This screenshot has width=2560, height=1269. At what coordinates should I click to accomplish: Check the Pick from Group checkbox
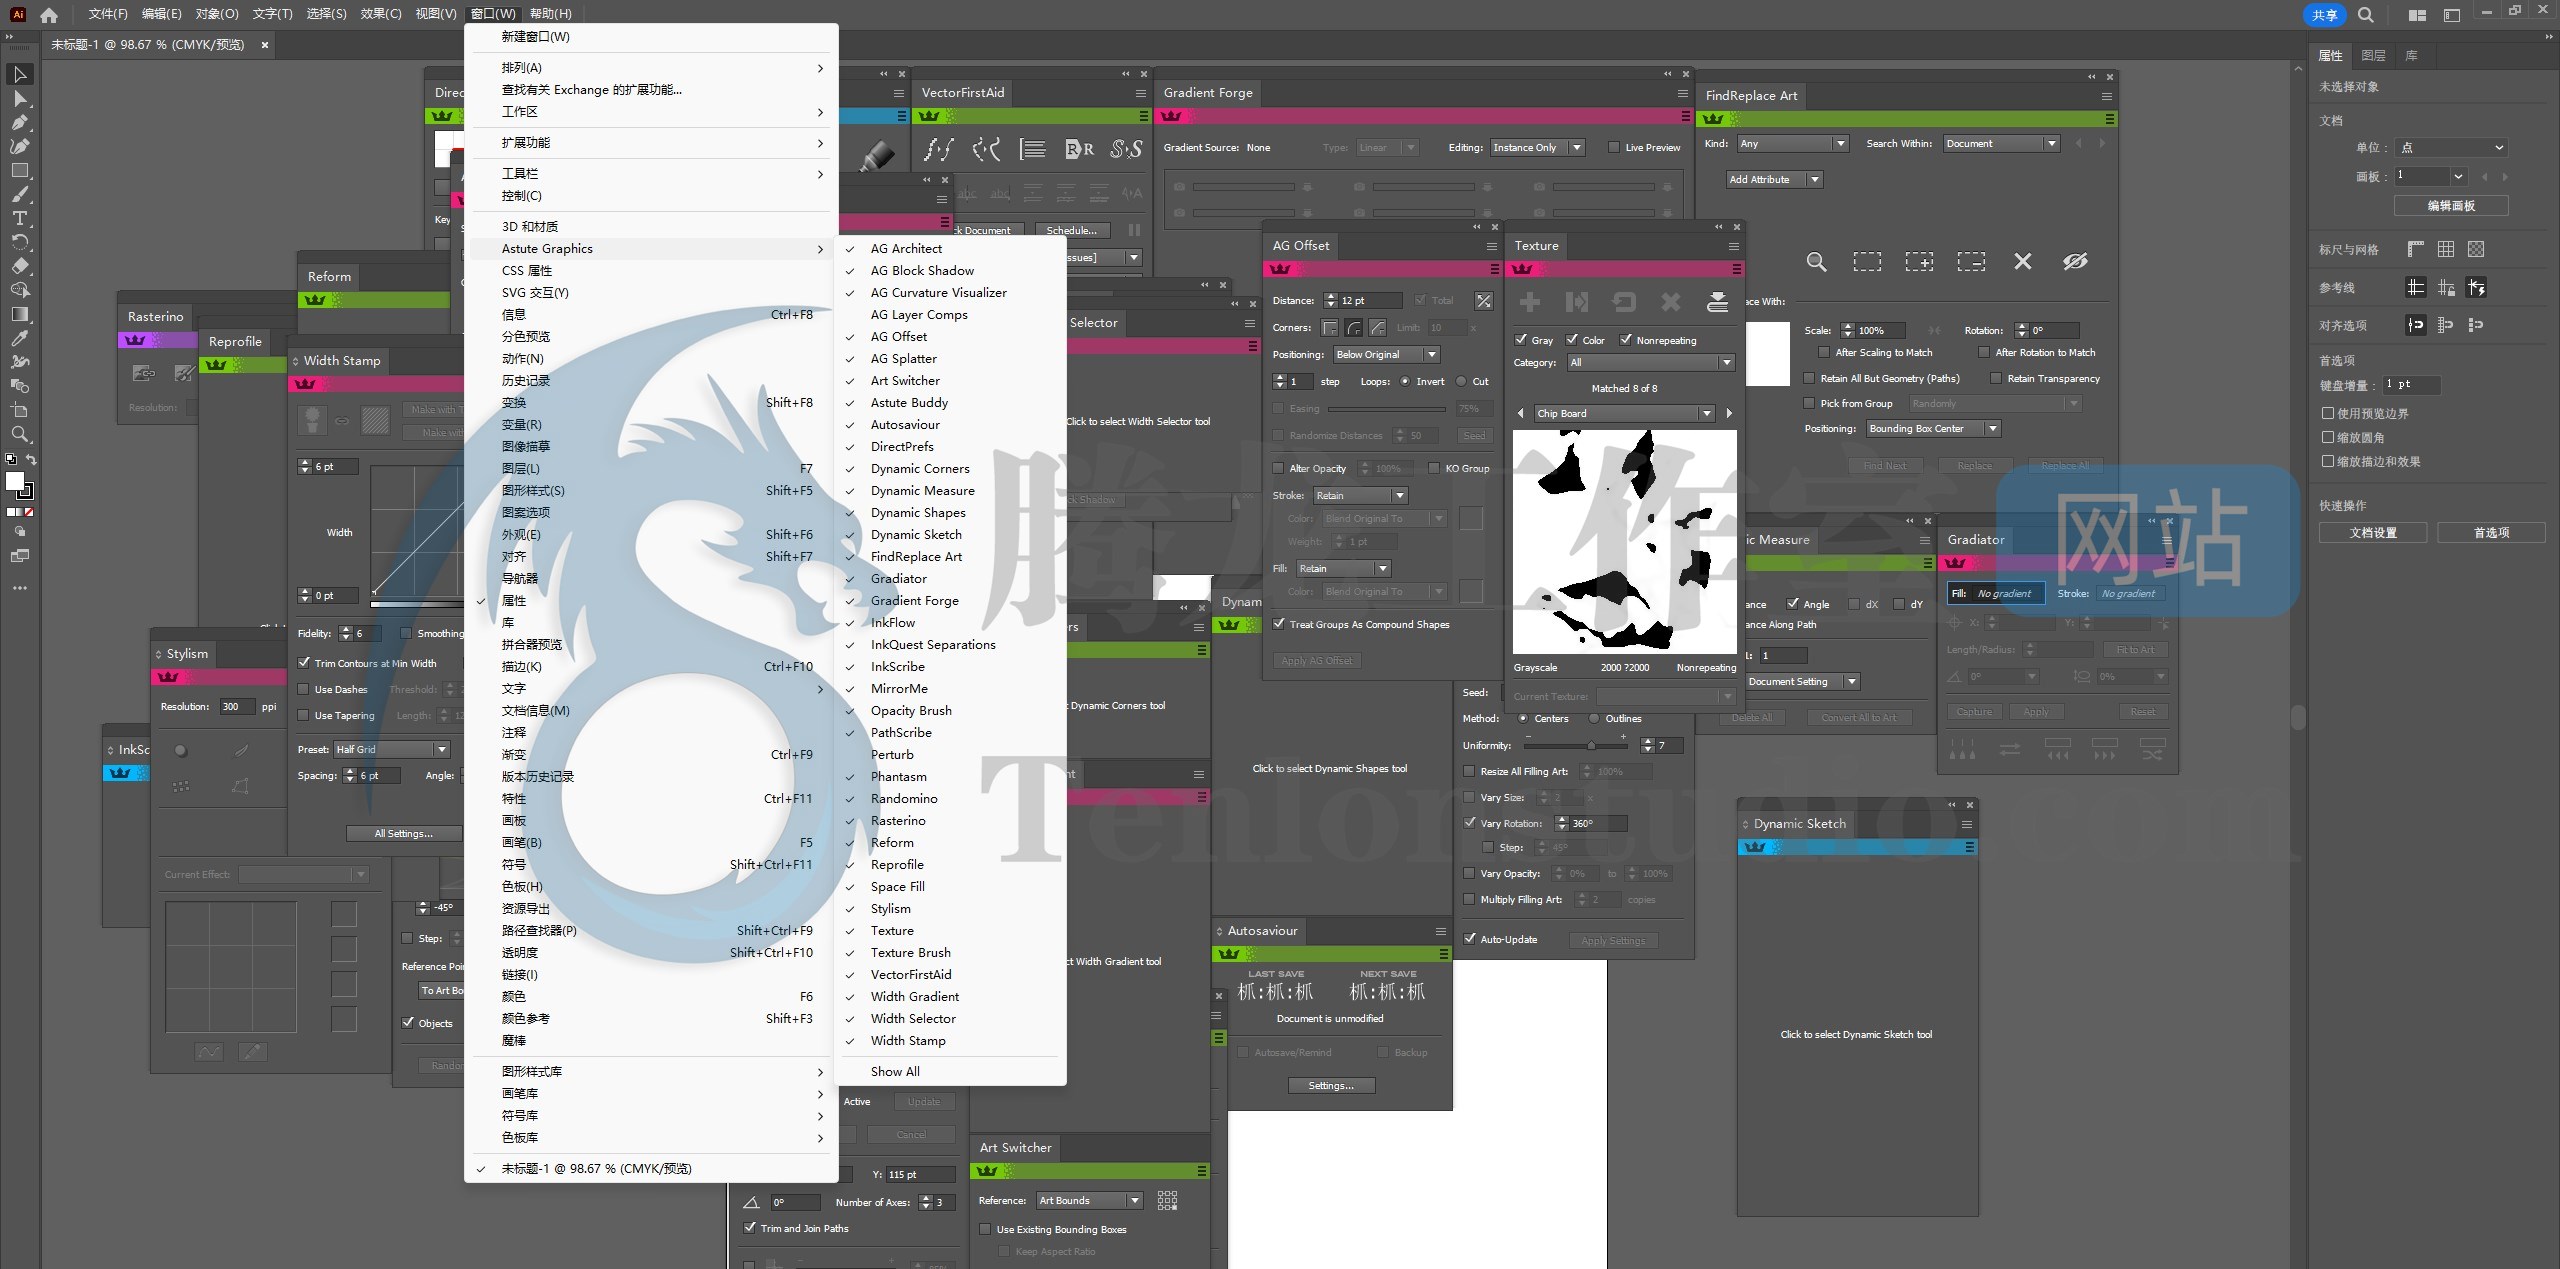tap(1809, 404)
